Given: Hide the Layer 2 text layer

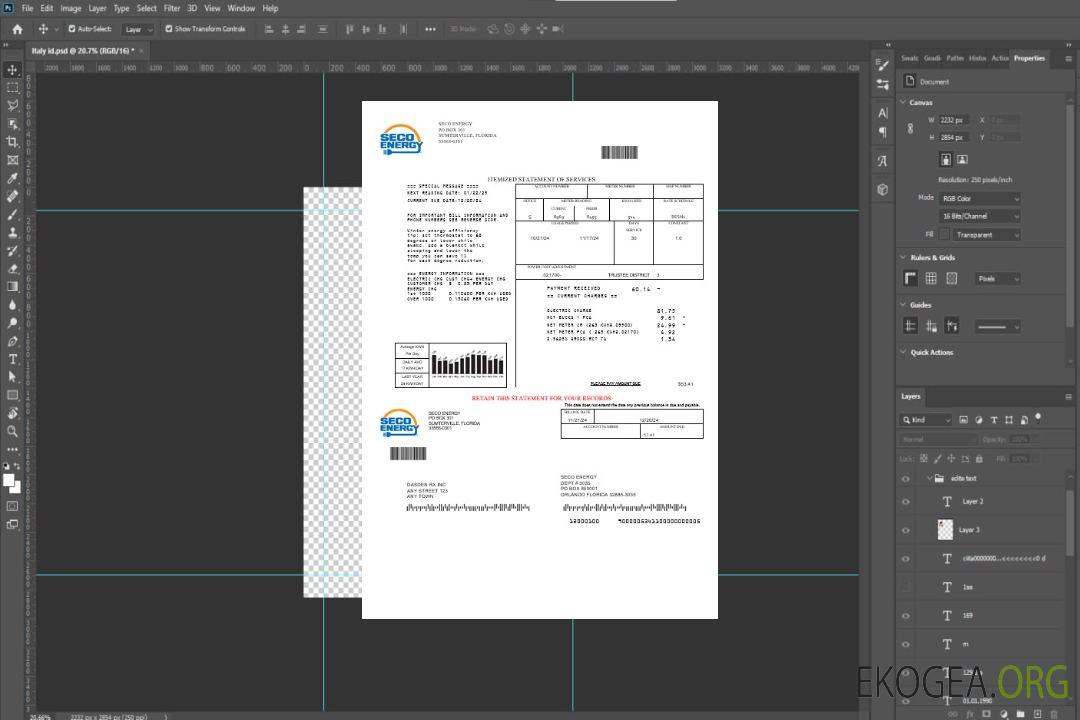Looking at the screenshot, I should pos(906,502).
